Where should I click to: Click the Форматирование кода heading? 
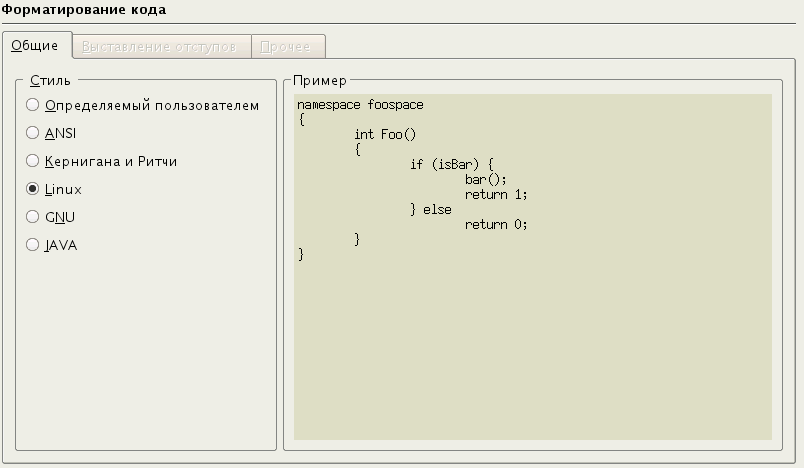(x=84, y=10)
